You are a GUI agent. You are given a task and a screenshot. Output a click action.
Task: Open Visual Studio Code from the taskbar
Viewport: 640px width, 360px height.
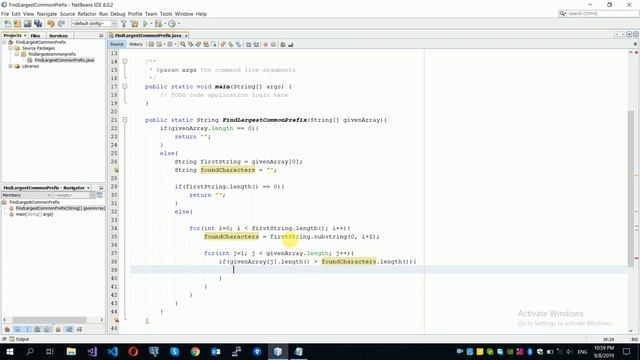coord(113,351)
